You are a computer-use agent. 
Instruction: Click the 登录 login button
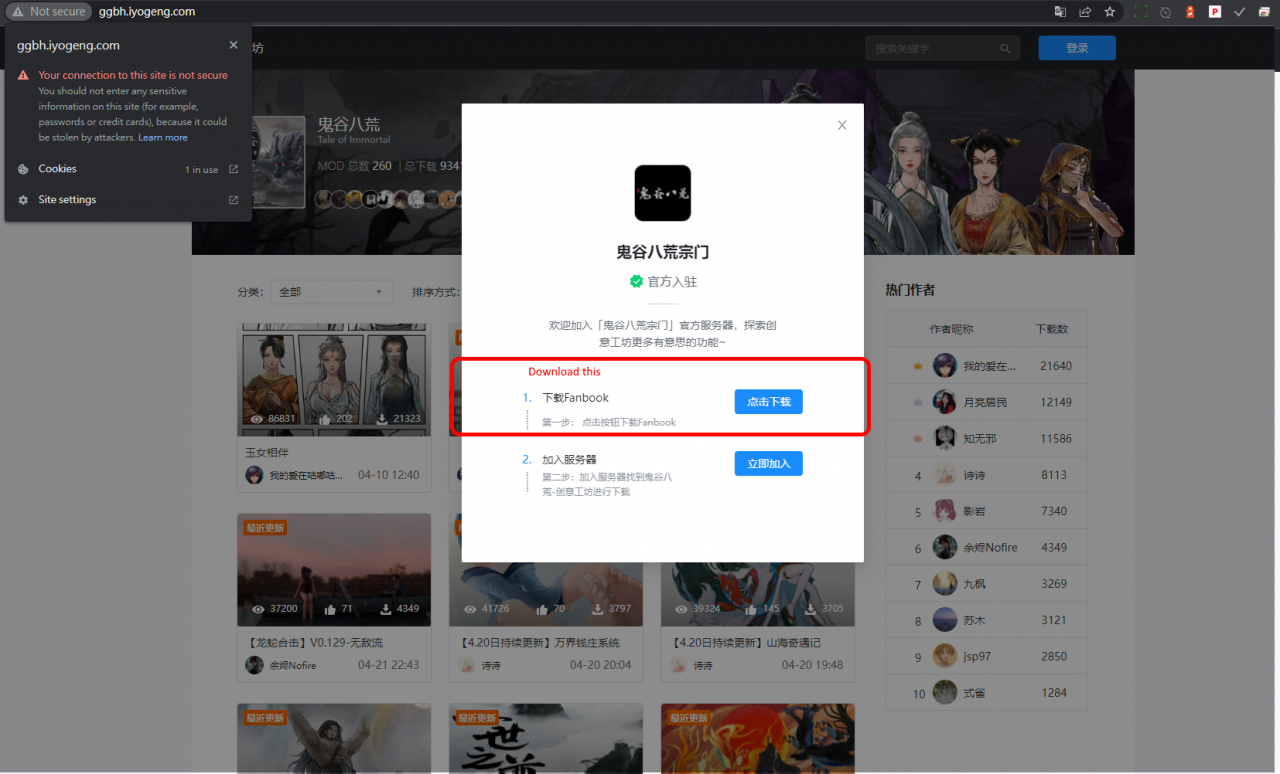pos(1077,48)
